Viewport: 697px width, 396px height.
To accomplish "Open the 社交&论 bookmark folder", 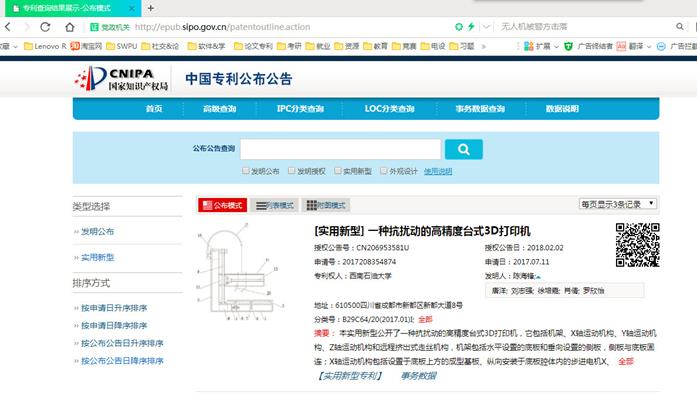I will pyautogui.click(x=160, y=46).
